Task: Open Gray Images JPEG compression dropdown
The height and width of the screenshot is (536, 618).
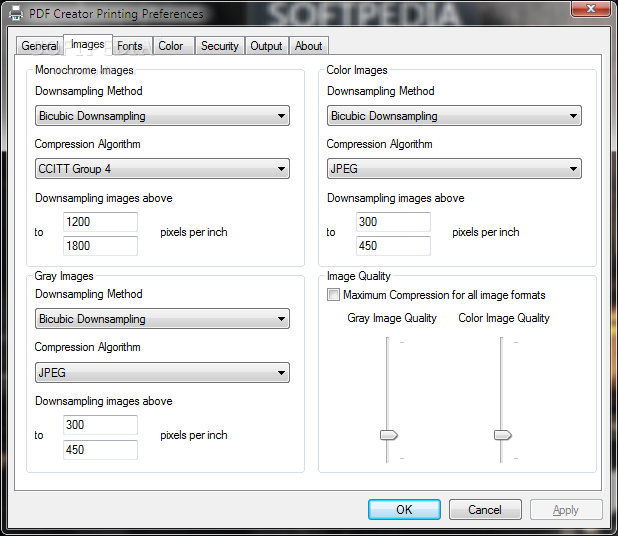Action: point(162,372)
